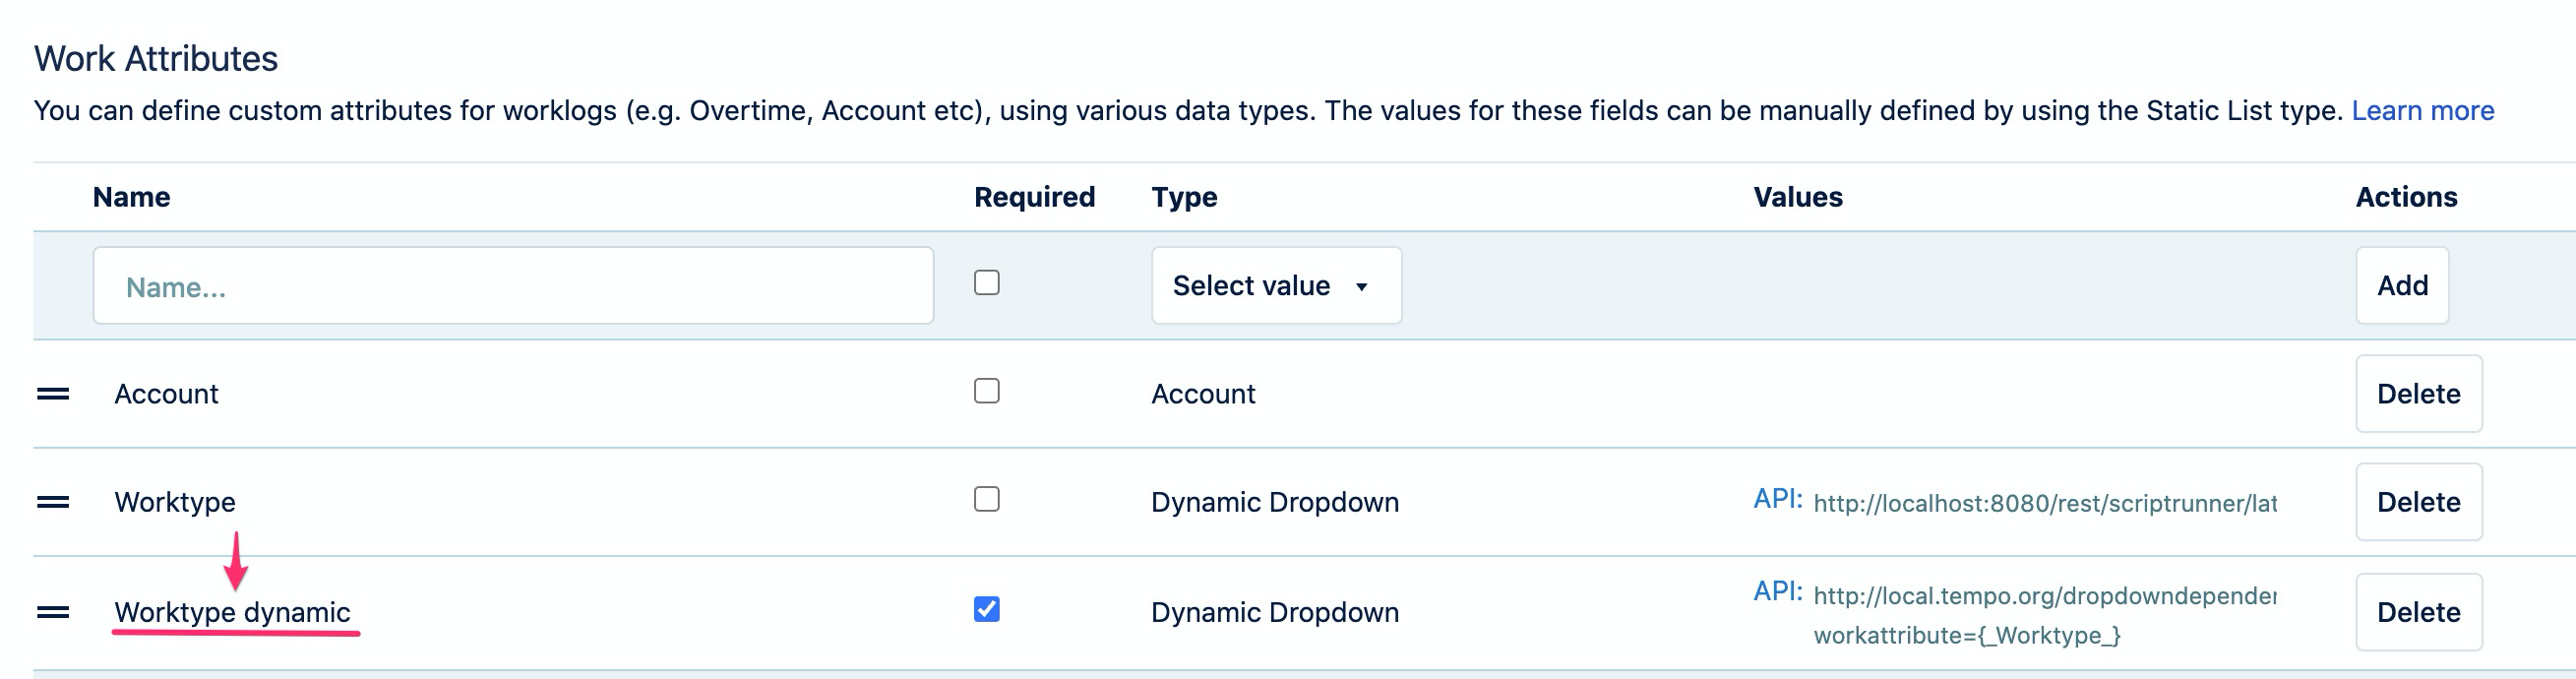This screenshot has height=679, width=2576.
Task: Mark the Worktype attribute as required
Action: (986, 499)
